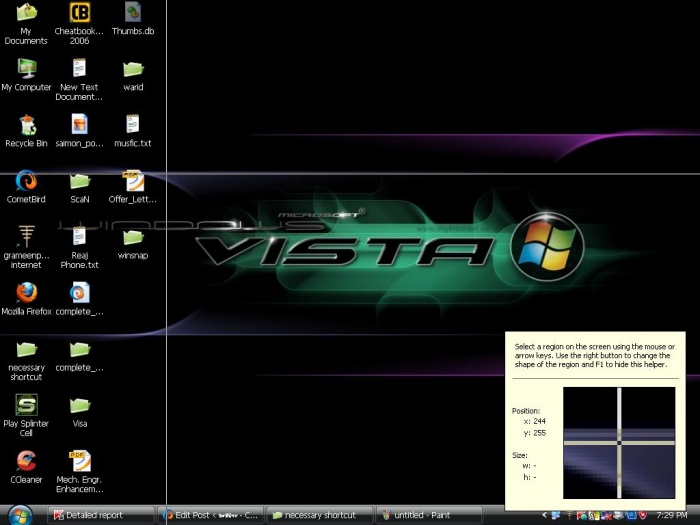This screenshot has height=525, width=700.
Task: Click the magnified crosshair preview thumbnail
Action: [618, 441]
